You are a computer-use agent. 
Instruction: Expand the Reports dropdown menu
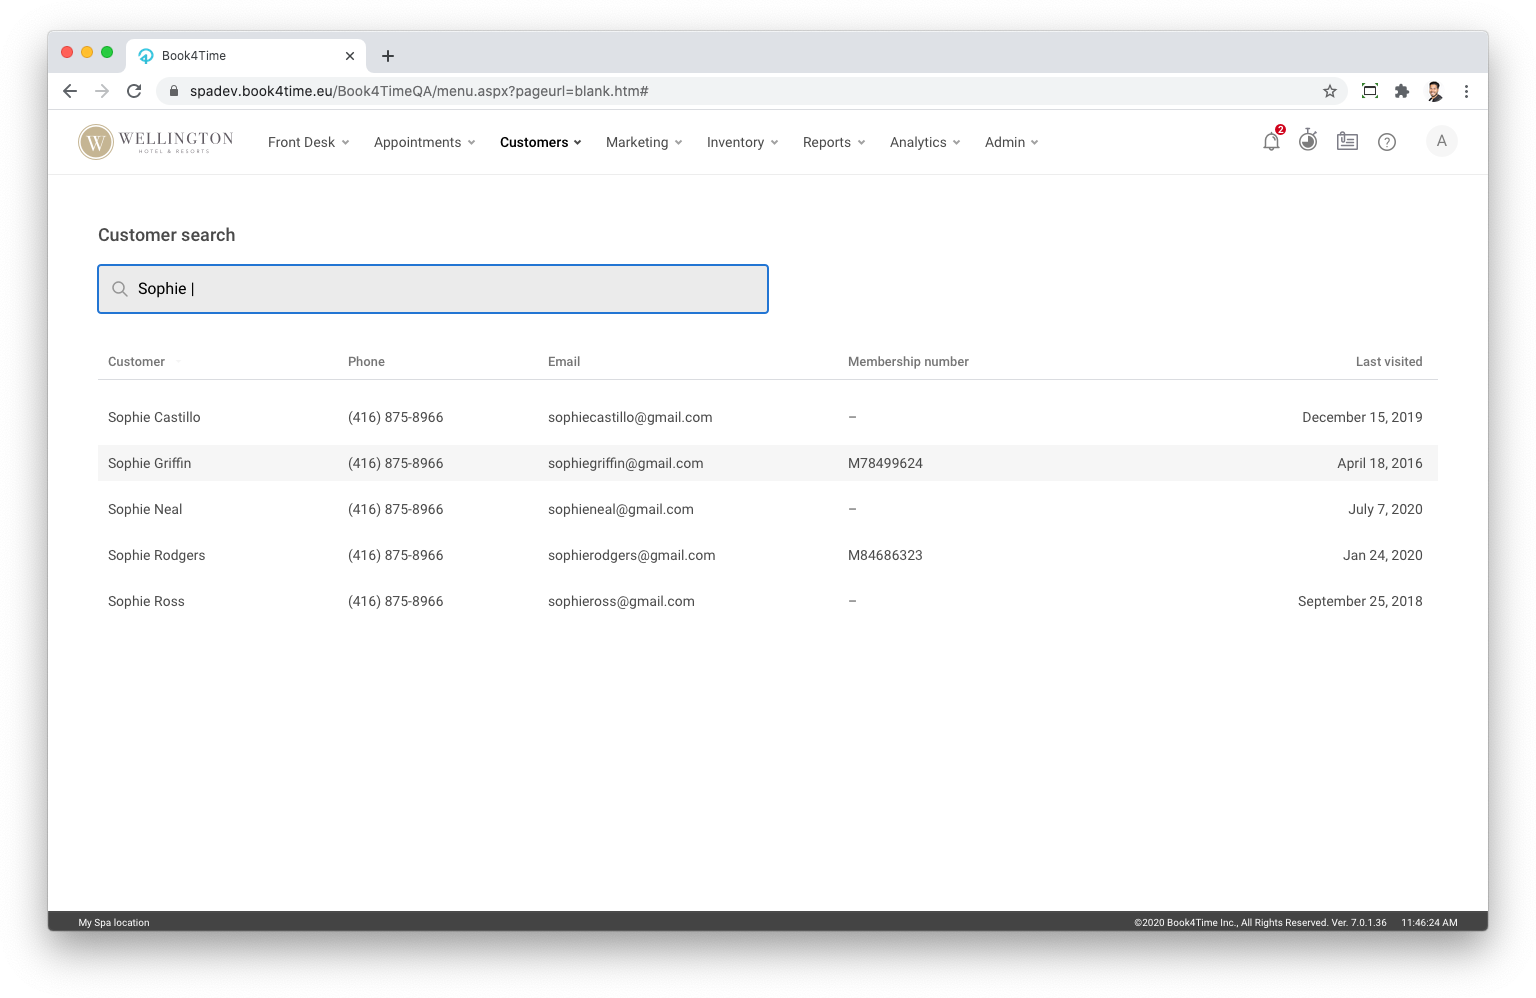(x=833, y=143)
